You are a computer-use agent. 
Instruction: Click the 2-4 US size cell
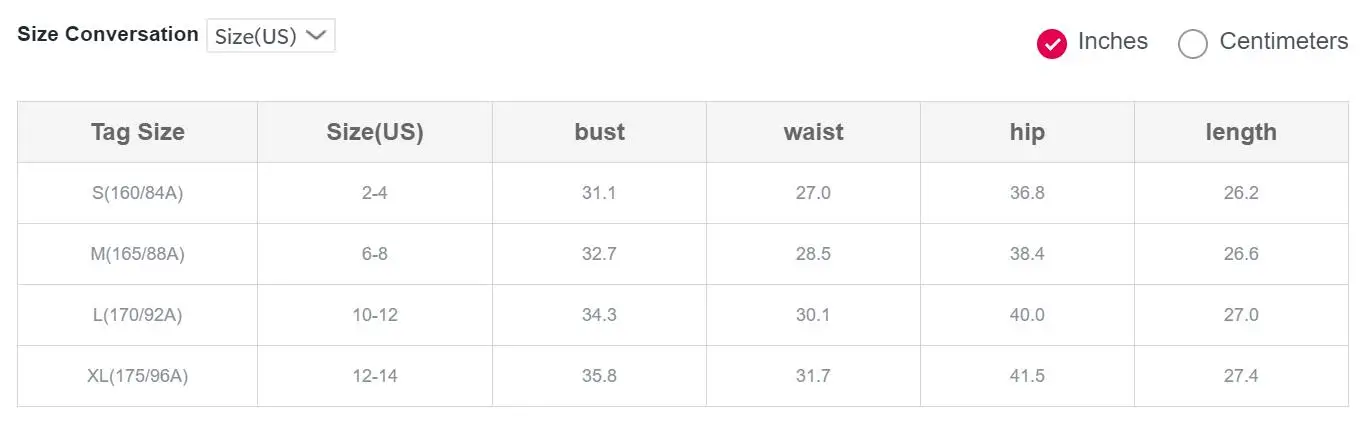click(375, 193)
